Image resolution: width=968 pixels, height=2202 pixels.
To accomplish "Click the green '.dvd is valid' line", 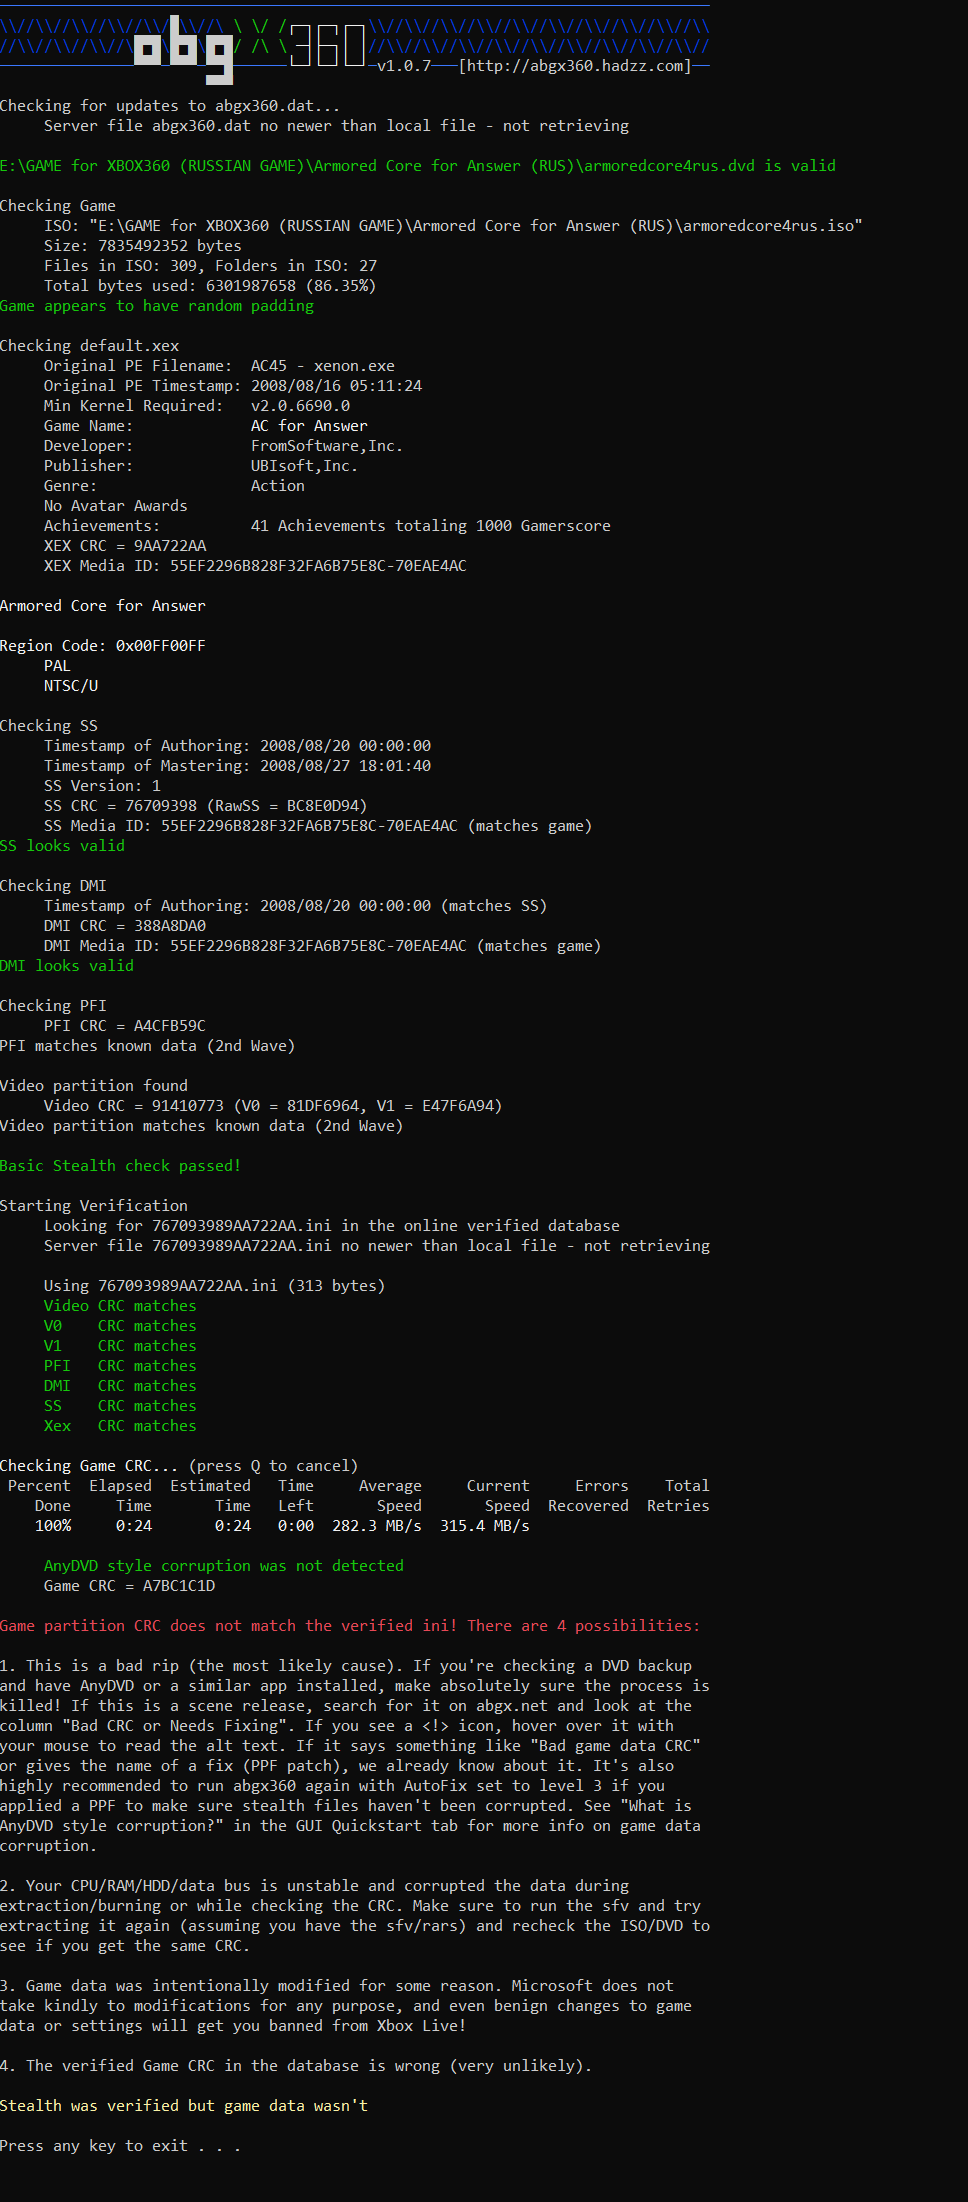I will 418,166.
